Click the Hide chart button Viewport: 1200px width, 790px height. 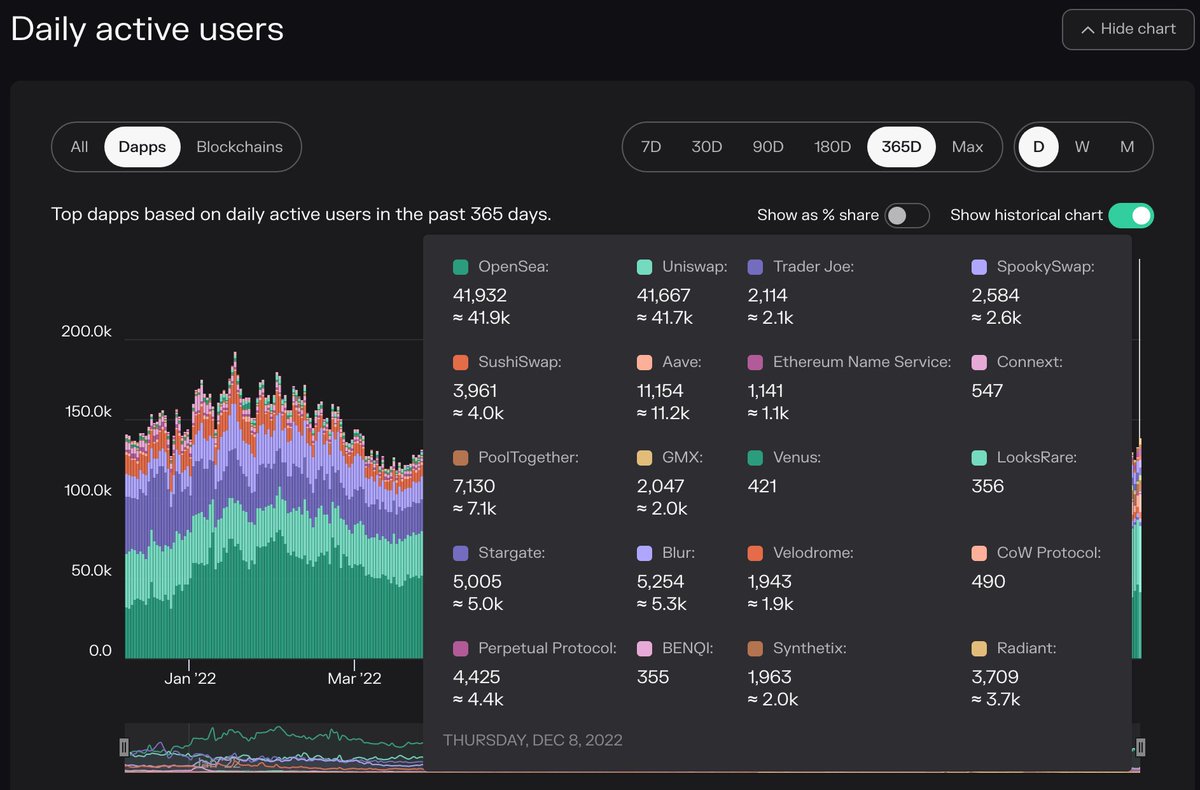click(x=1128, y=30)
